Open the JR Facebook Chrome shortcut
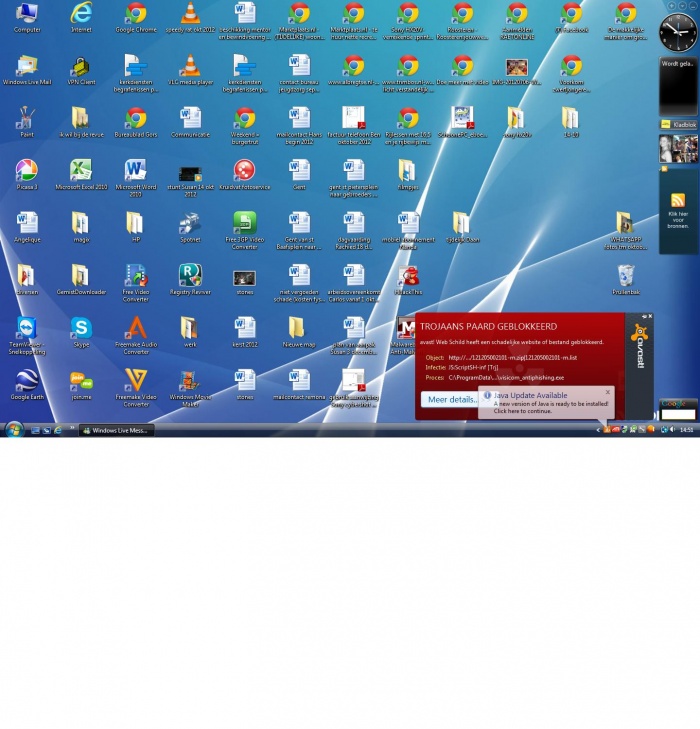Screen dimensions: 700x729 pyautogui.click(x=571, y=18)
